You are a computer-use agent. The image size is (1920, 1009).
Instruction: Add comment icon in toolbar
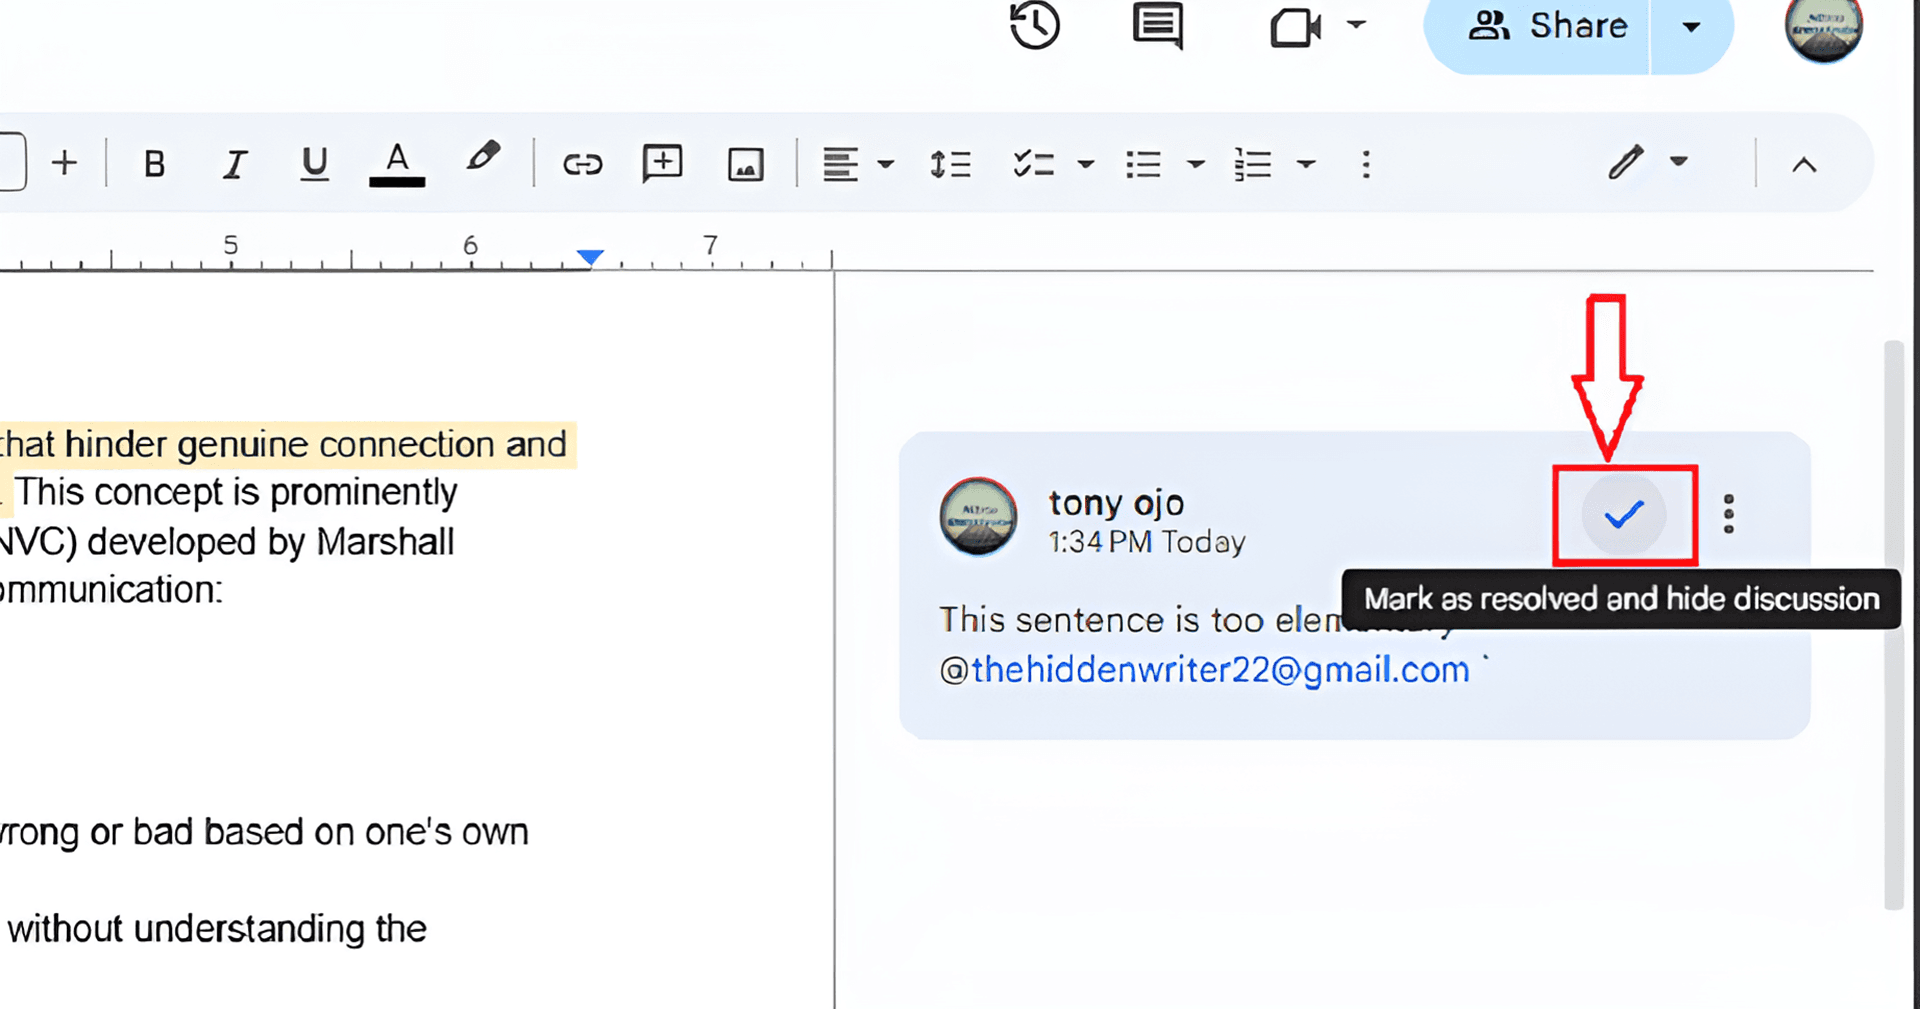point(662,163)
